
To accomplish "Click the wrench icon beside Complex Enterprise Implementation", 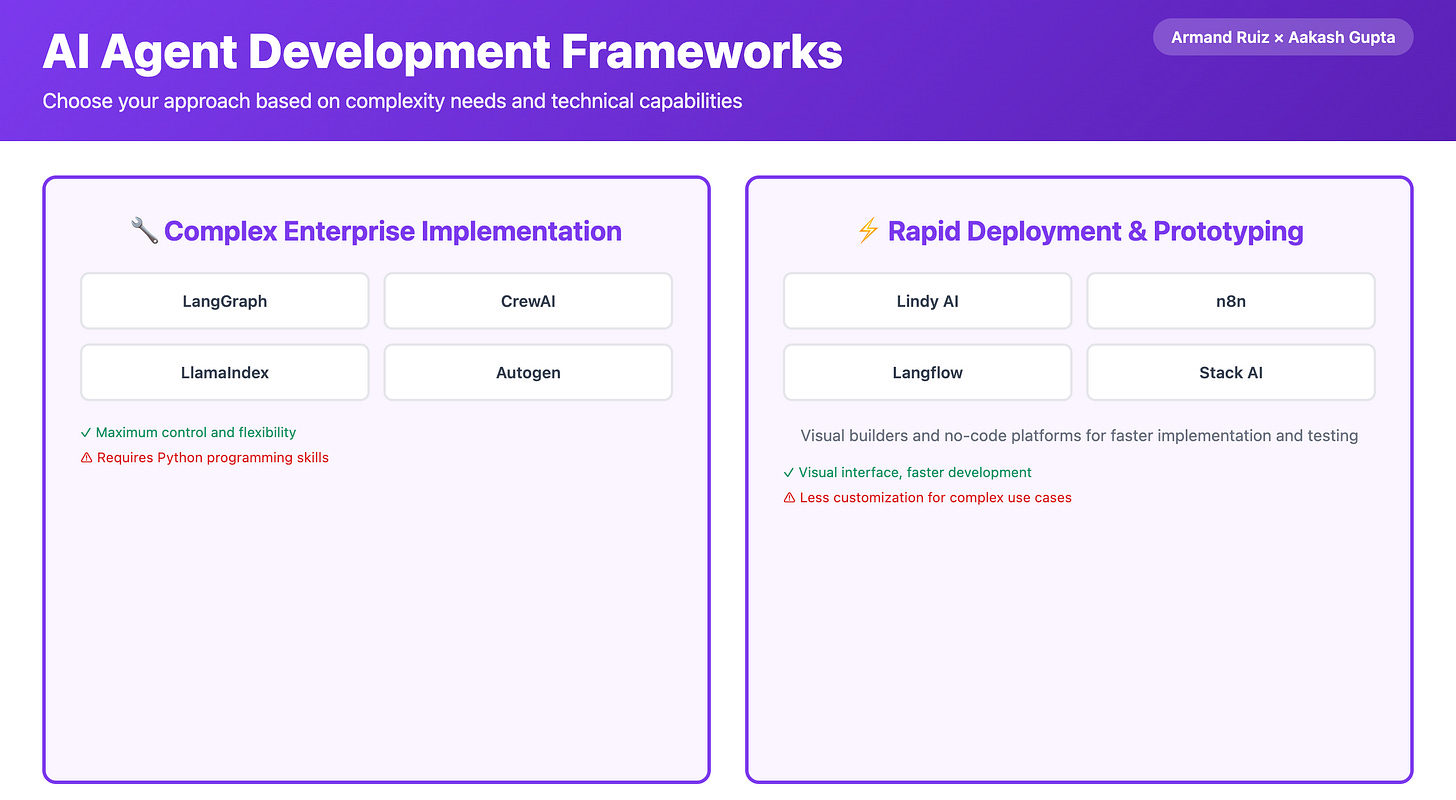I will coord(144,231).
